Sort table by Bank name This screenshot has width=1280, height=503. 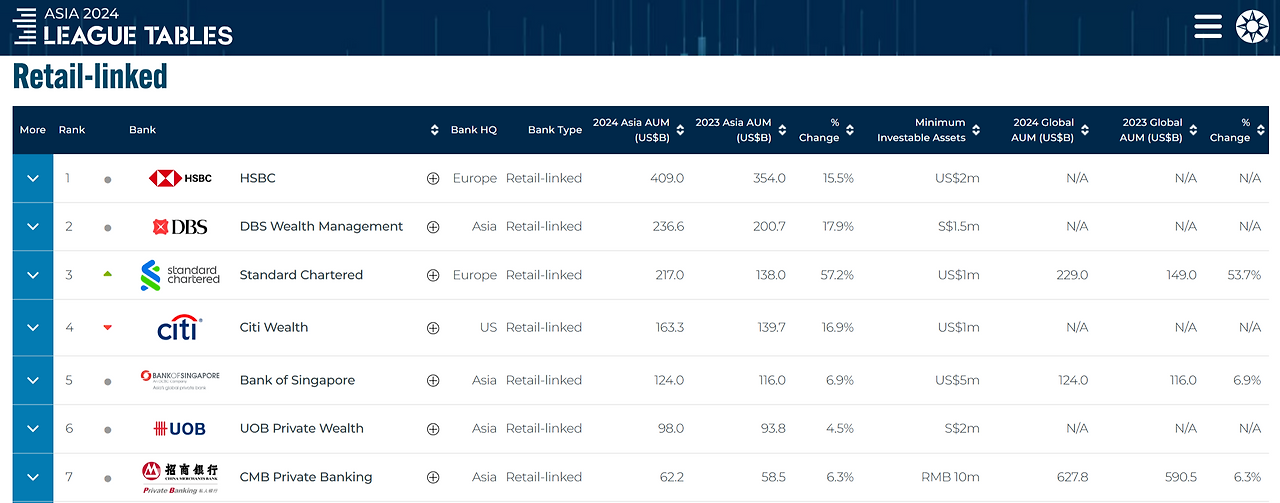click(434, 130)
